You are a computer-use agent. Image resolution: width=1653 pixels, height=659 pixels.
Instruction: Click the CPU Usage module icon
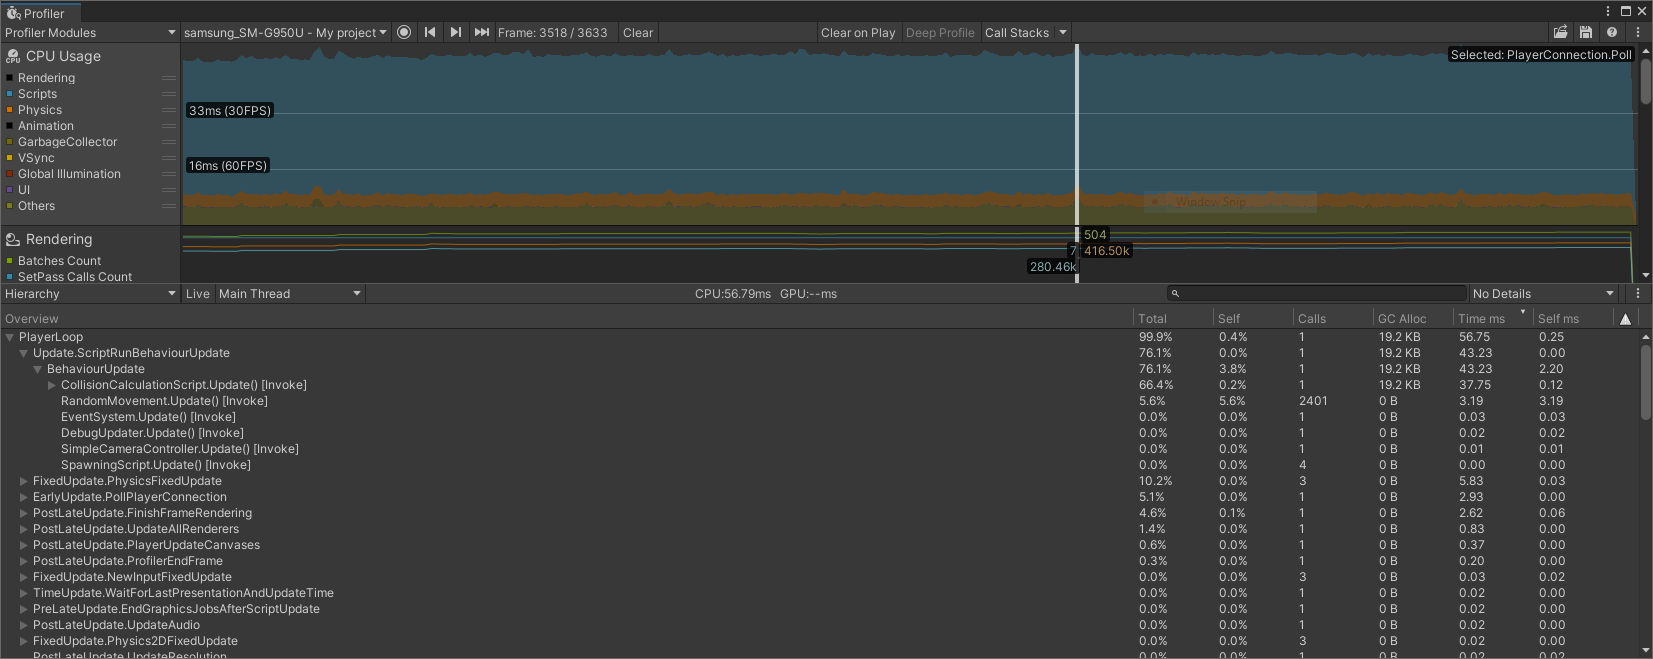pos(13,57)
